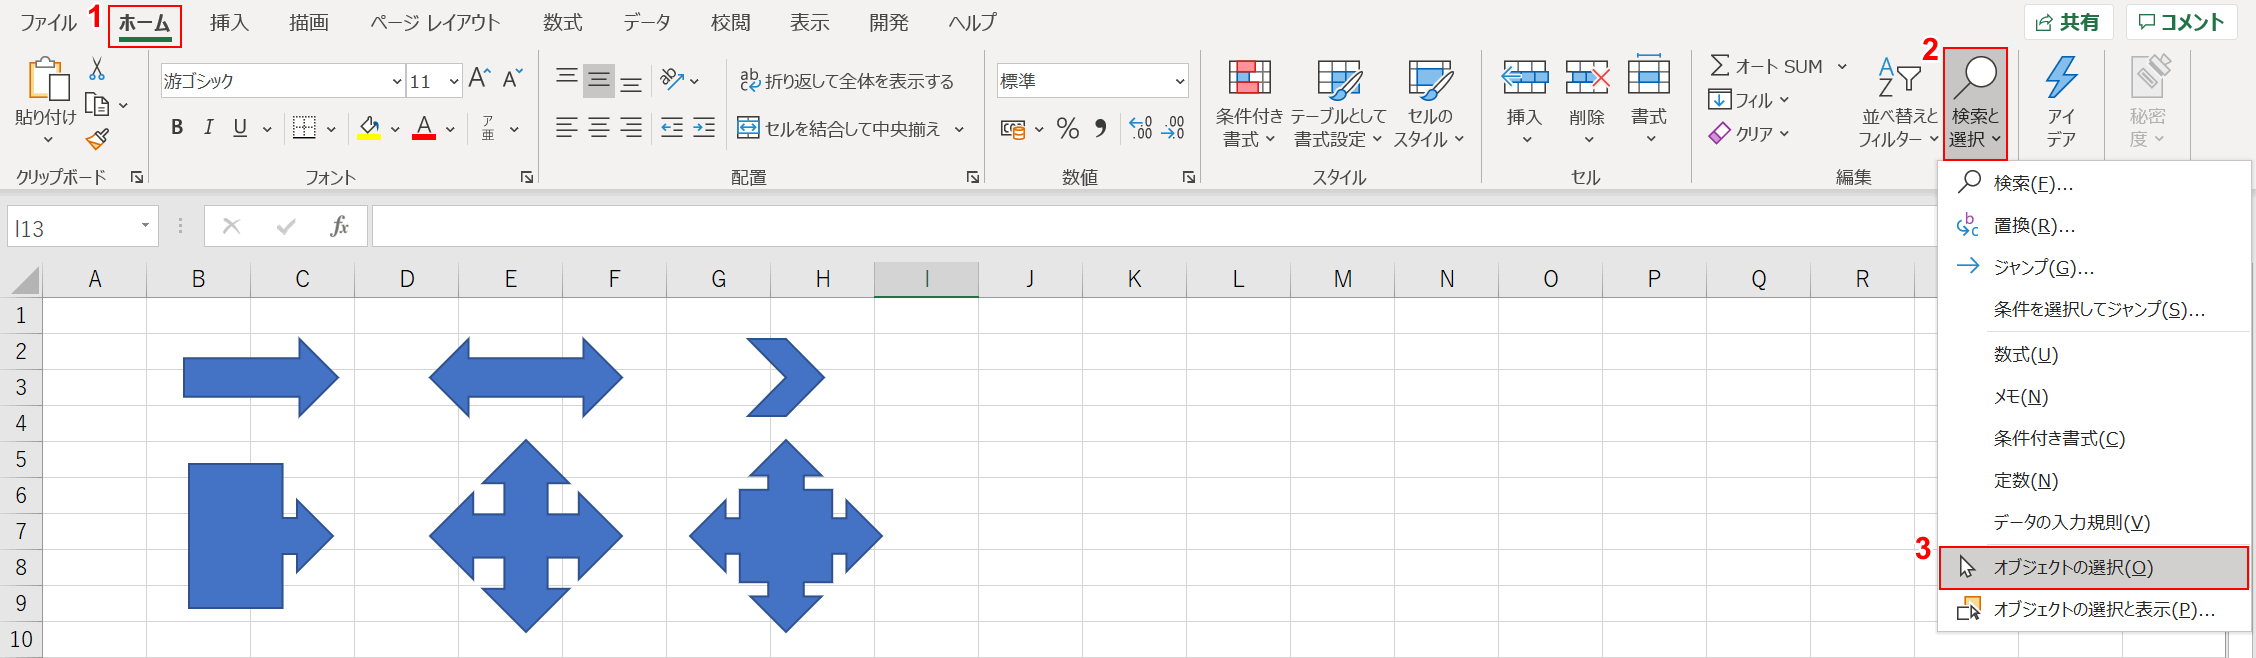Choose Go To (ジャンプ) menu item

(2094, 267)
